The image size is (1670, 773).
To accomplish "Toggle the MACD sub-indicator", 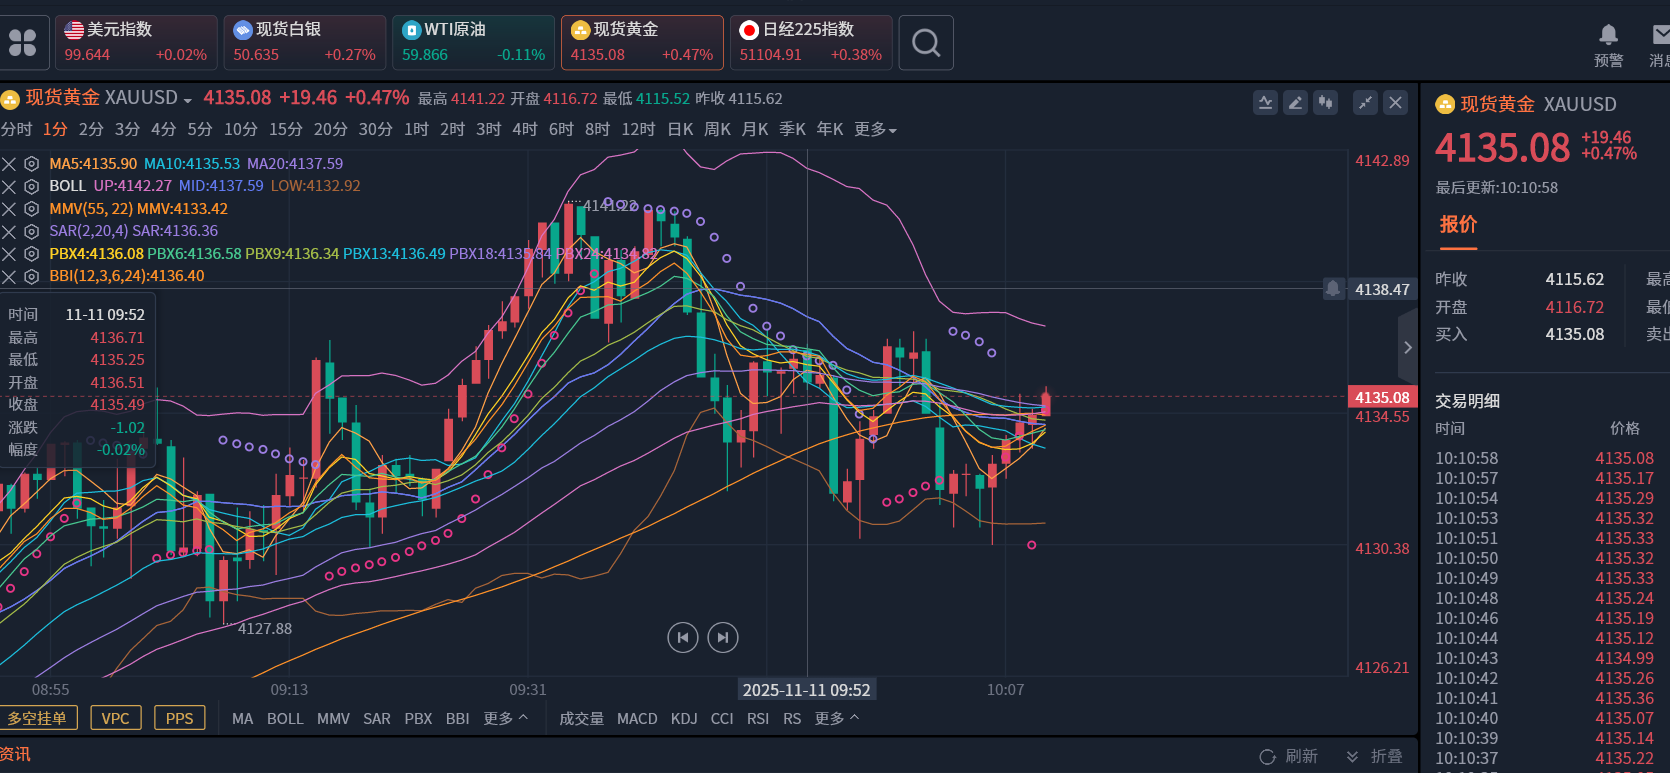I will (637, 718).
